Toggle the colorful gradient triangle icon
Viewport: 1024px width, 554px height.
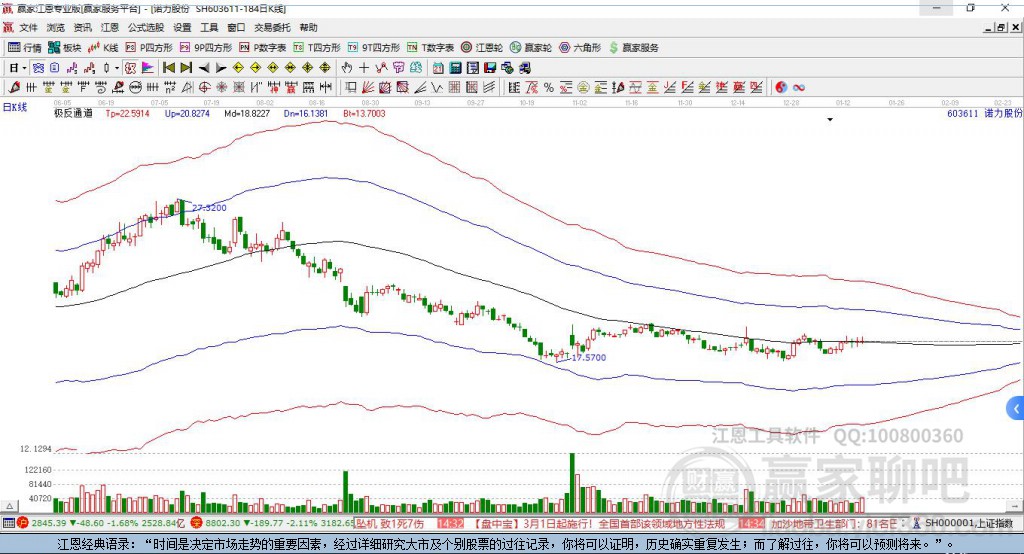[148, 68]
